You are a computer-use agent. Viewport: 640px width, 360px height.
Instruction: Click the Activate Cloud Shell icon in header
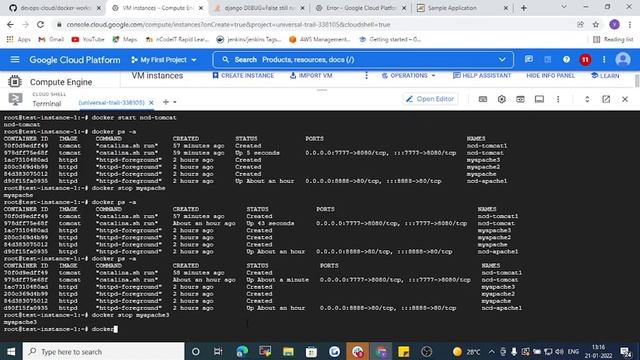[547, 60]
